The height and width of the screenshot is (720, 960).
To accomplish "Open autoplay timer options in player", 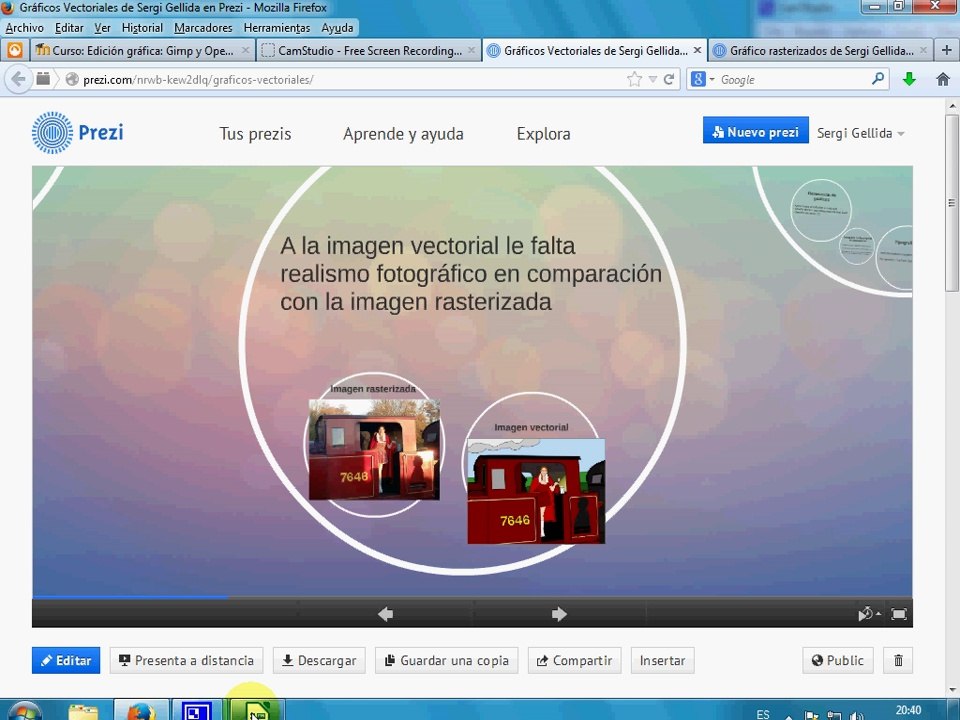I will 869,613.
